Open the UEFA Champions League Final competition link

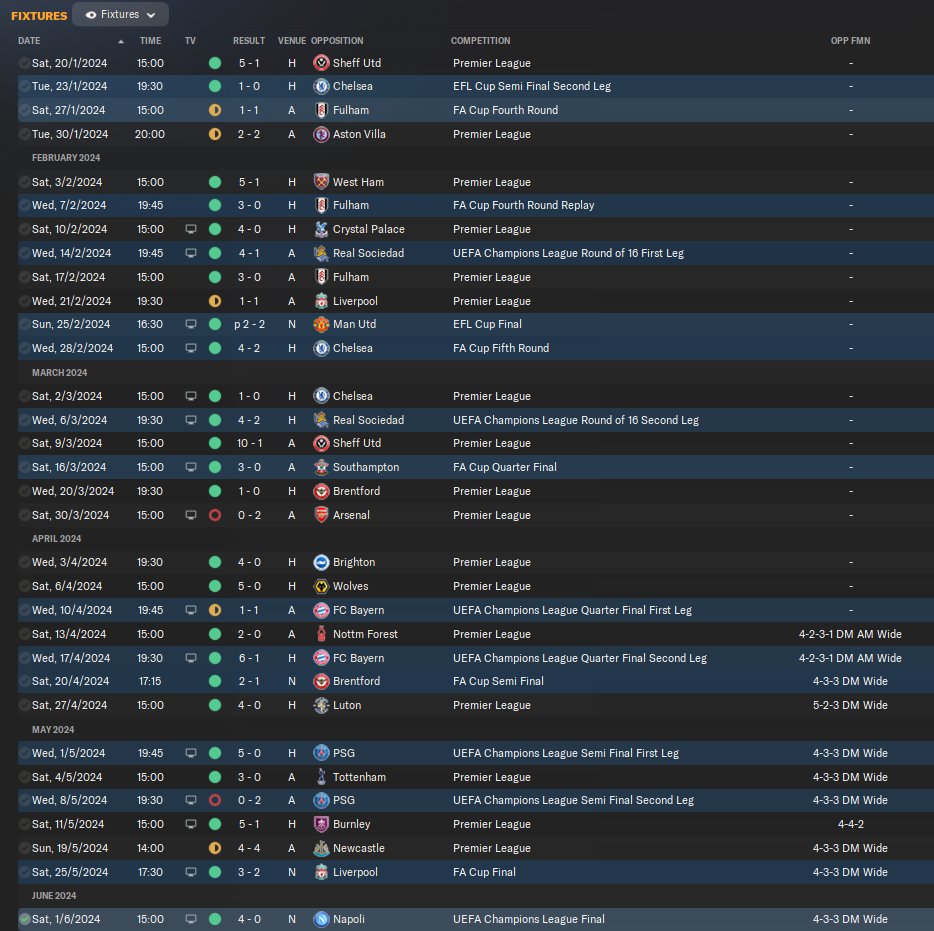[x=528, y=919]
